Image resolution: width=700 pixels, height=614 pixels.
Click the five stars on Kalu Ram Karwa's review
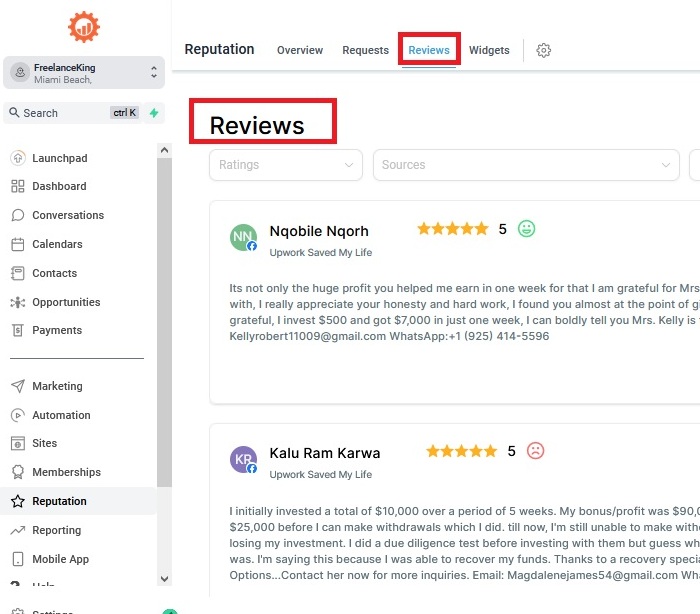point(462,451)
